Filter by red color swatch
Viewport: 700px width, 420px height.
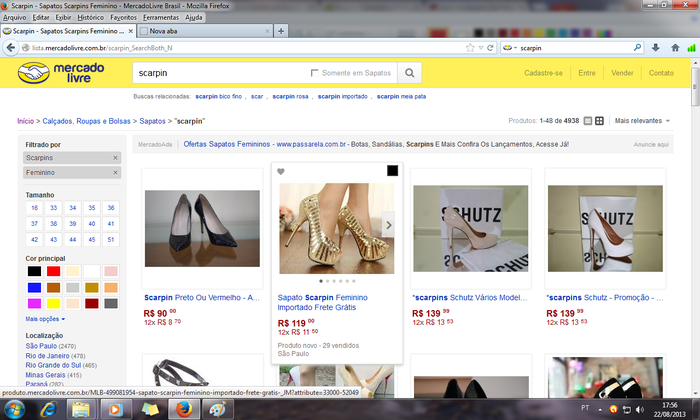[54, 271]
